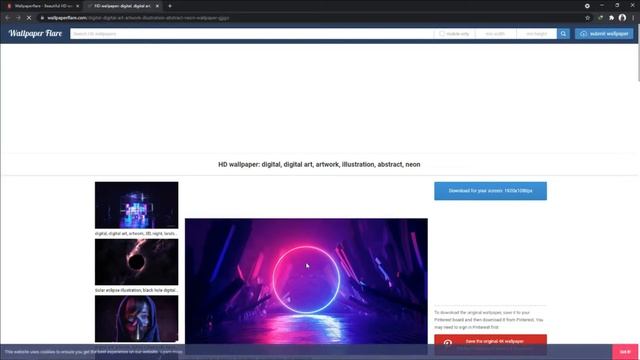Select the HD wallpaper digital art tab
The image size is (640, 360).
(122, 6)
